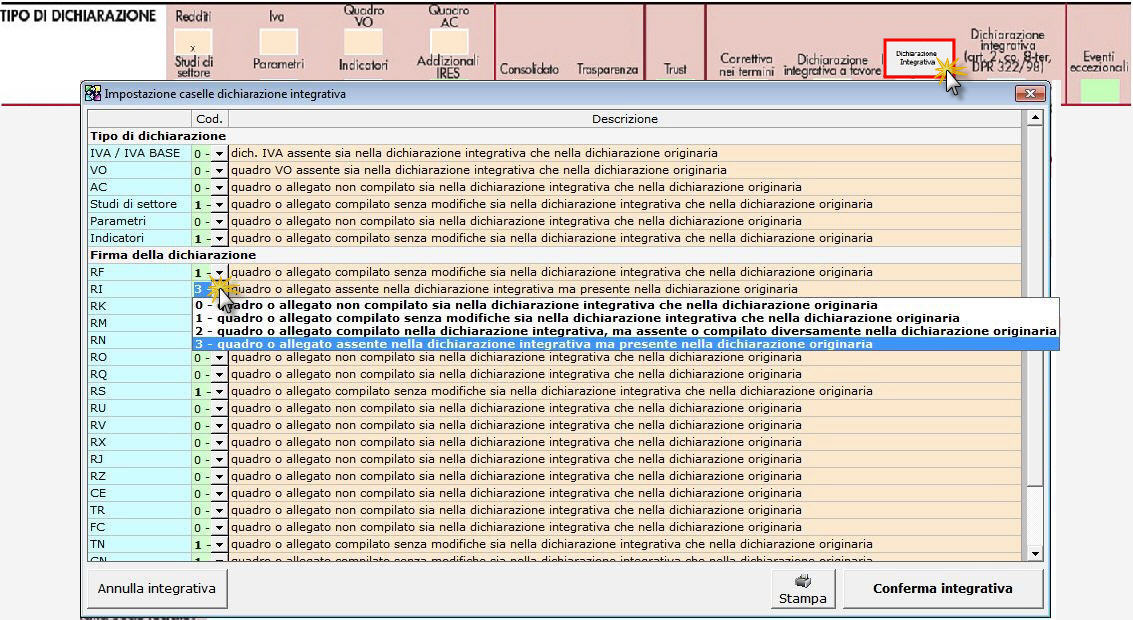Expand the Studi di settore code dropdown
1133x620 pixels.
click(x=219, y=204)
